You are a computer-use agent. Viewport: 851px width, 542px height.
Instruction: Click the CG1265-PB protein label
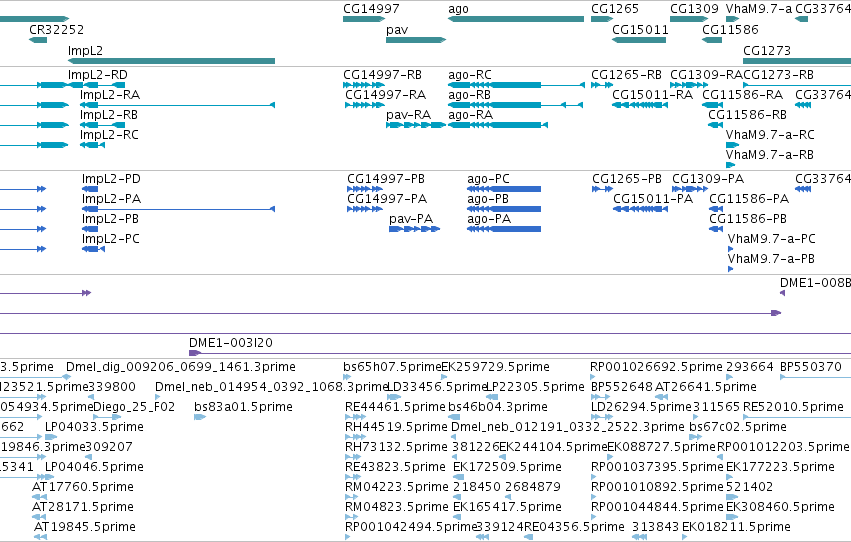pyautogui.click(x=627, y=178)
